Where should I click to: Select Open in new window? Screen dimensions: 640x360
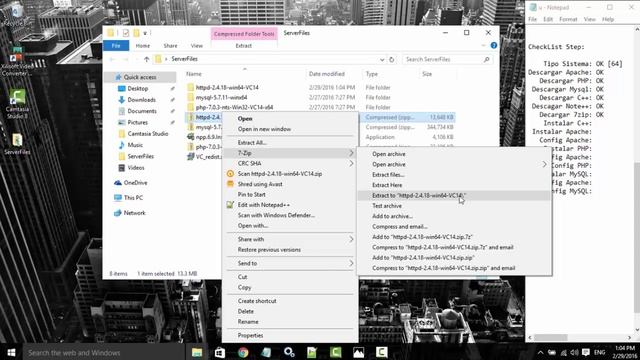point(264,129)
